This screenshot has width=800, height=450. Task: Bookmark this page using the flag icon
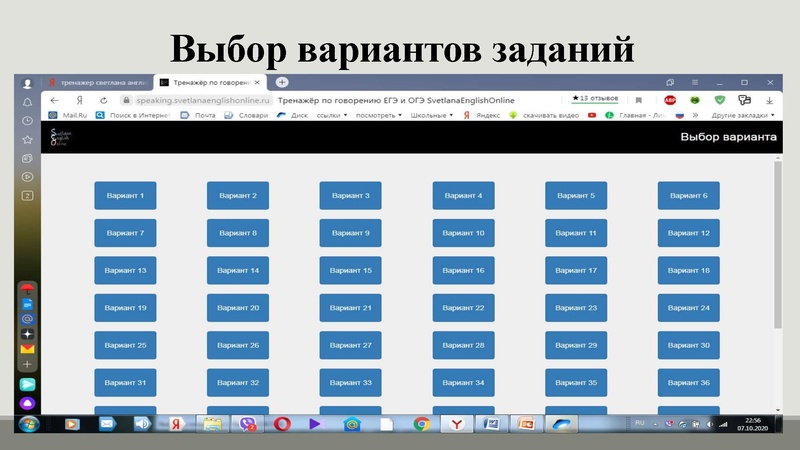point(638,101)
